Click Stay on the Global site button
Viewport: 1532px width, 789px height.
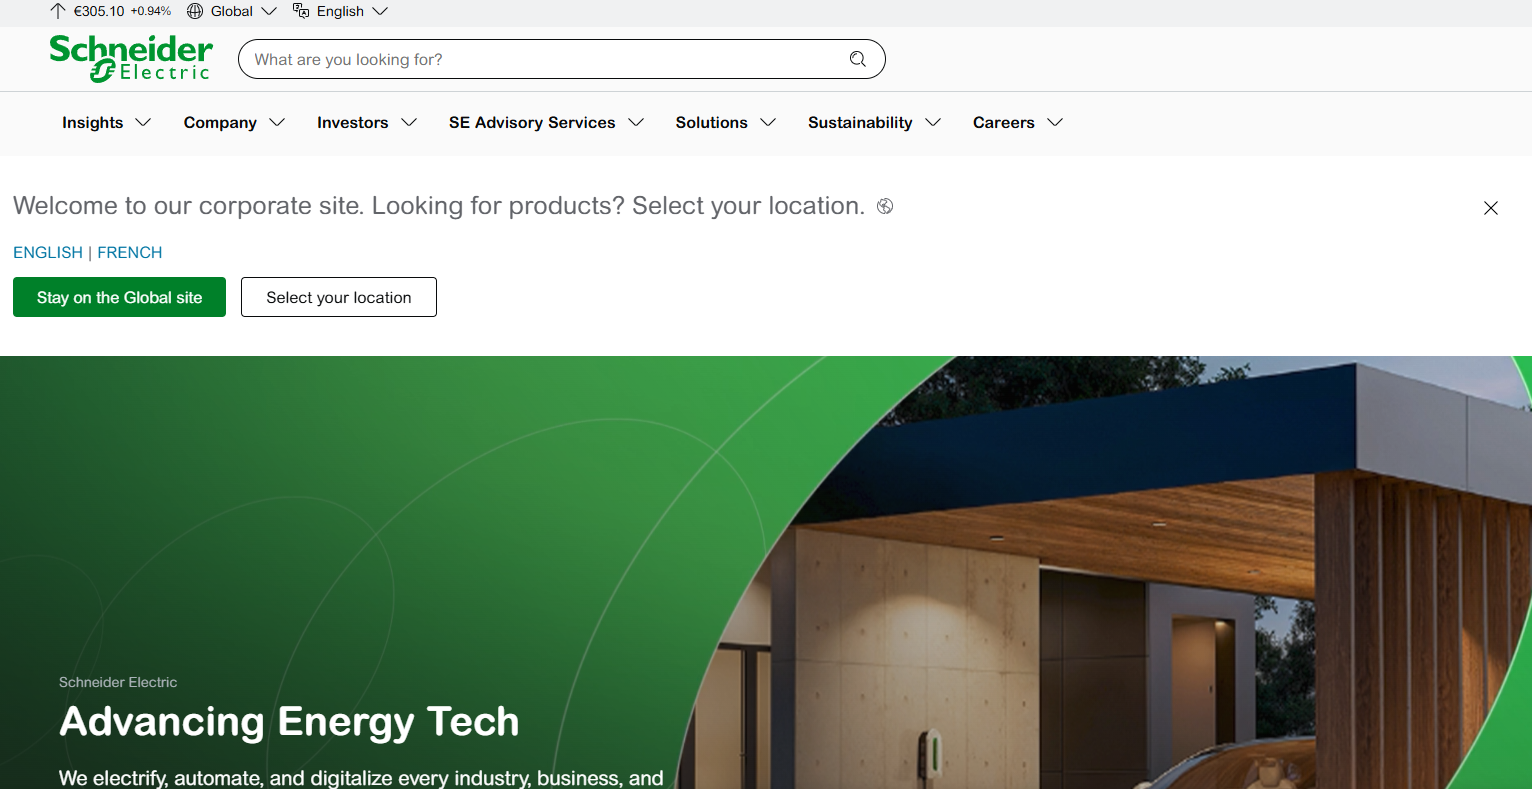pyautogui.click(x=120, y=297)
